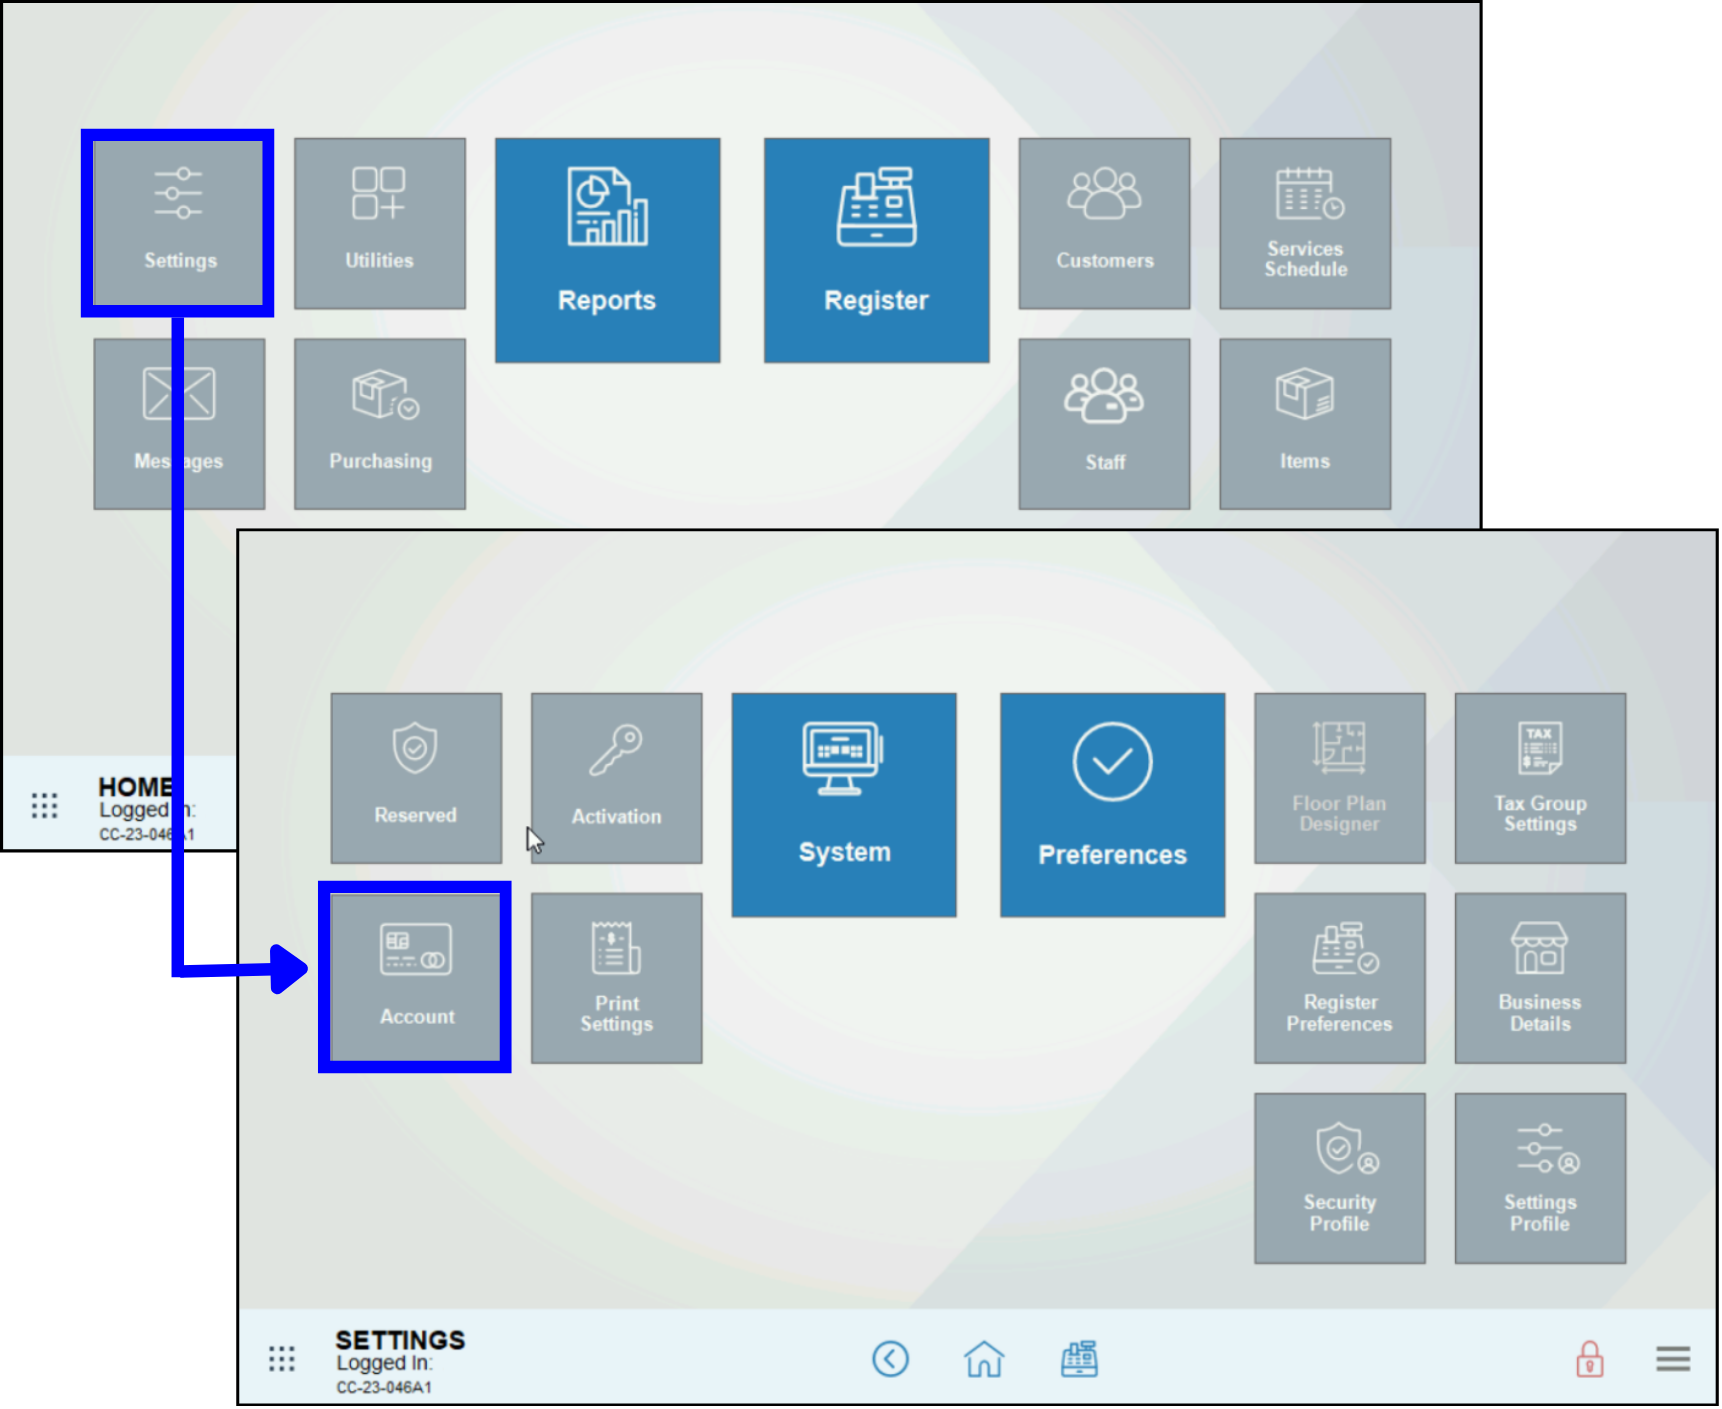Image resolution: width=1722 pixels, height=1409 pixels.
Task: Open the Preferences tile
Action: point(1112,804)
